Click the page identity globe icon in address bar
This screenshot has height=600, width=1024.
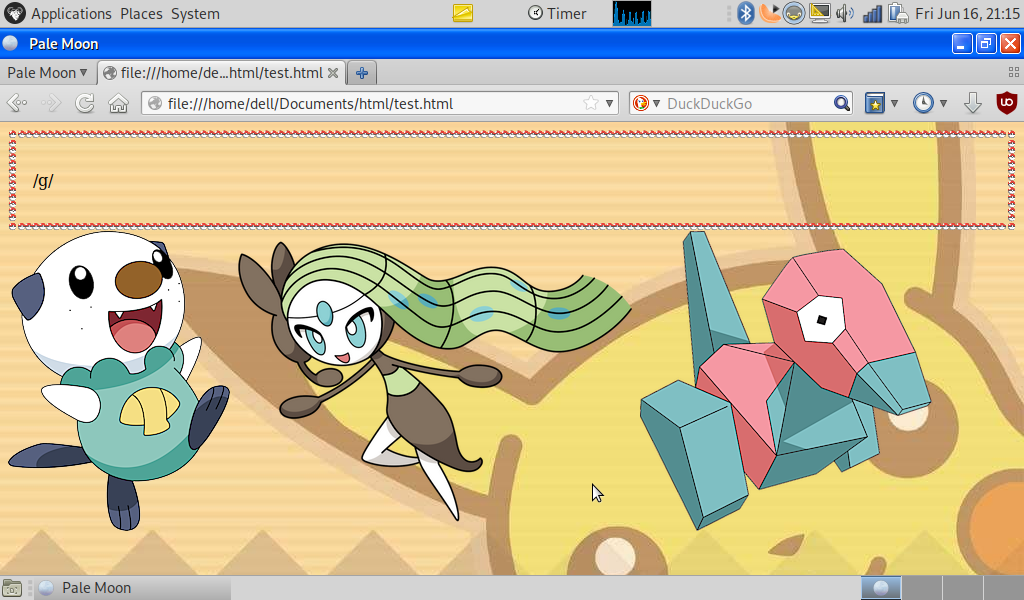(155, 103)
